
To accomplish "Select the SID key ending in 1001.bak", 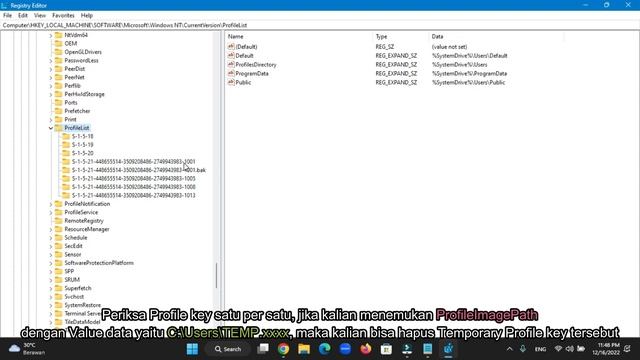I will click(139, 170).
